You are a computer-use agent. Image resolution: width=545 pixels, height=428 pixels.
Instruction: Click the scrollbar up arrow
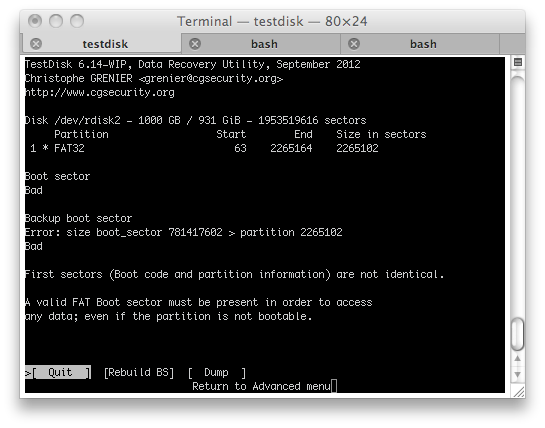click(x=518, y=358)
